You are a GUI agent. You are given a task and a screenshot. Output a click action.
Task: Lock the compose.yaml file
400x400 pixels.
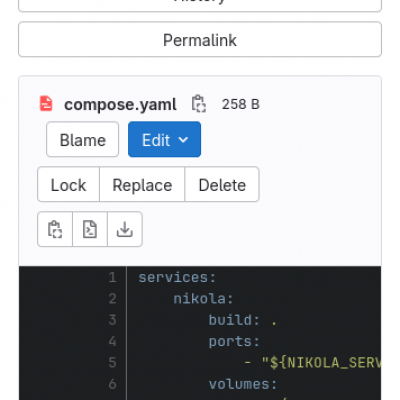[x=69, y=184]
